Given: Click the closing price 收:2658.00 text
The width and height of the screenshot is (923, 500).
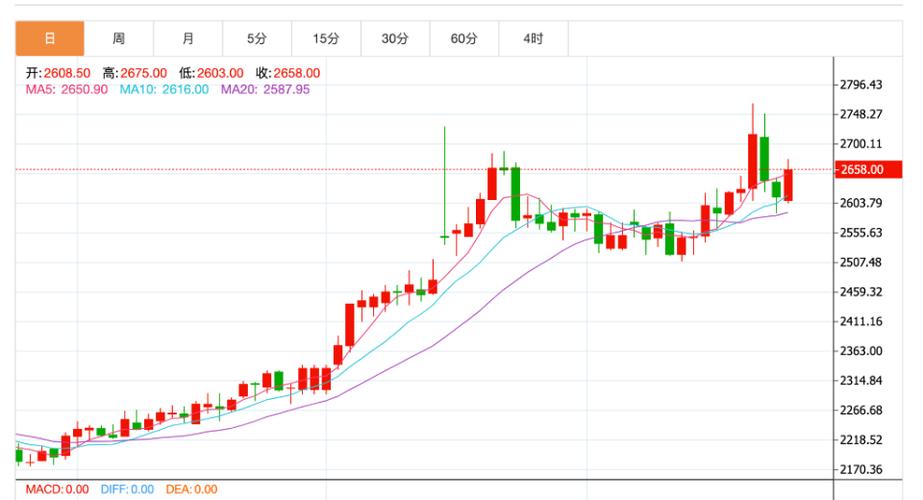Looking at the screenshot, I should pos(287,73).
